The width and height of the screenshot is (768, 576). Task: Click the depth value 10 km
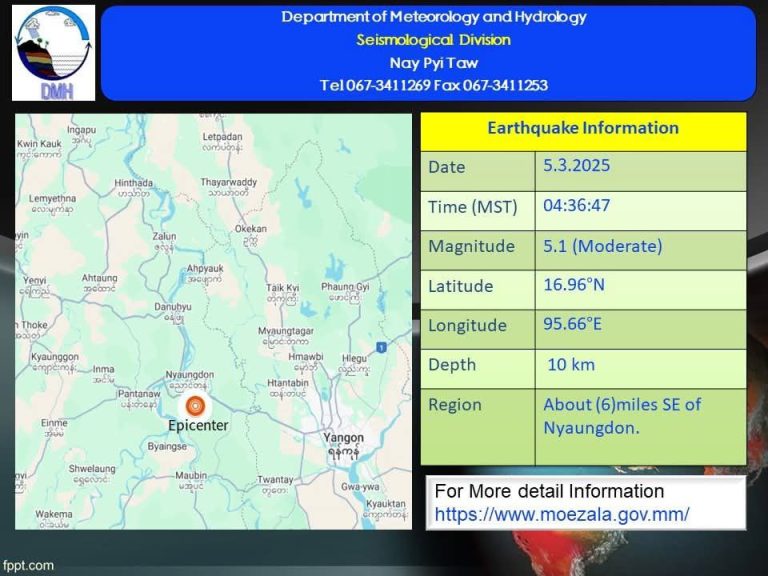coord(570,364)
